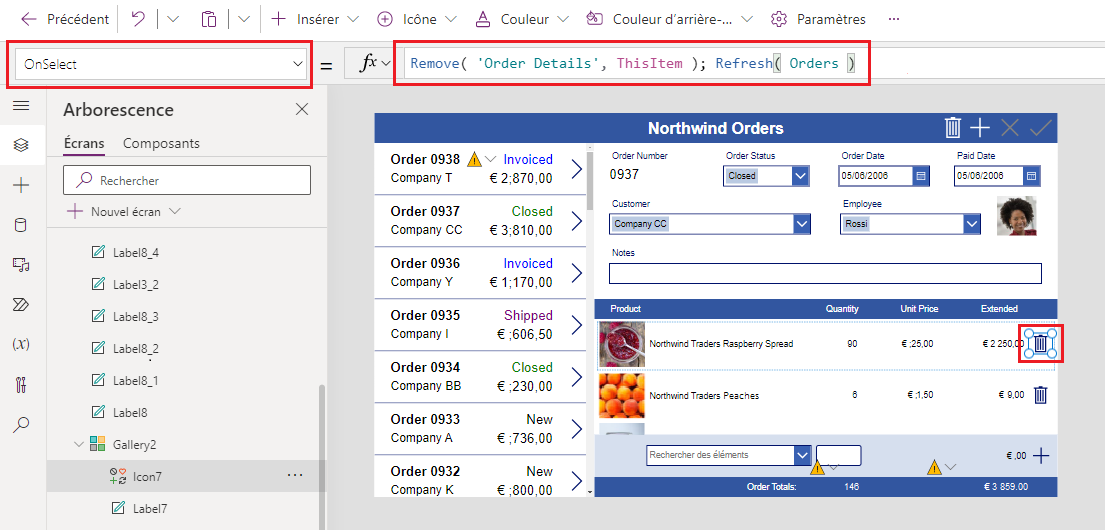Click the header plus add-order icon
Screen dimensions: 1105x530
pyautogui.click(x=980, y=128)
